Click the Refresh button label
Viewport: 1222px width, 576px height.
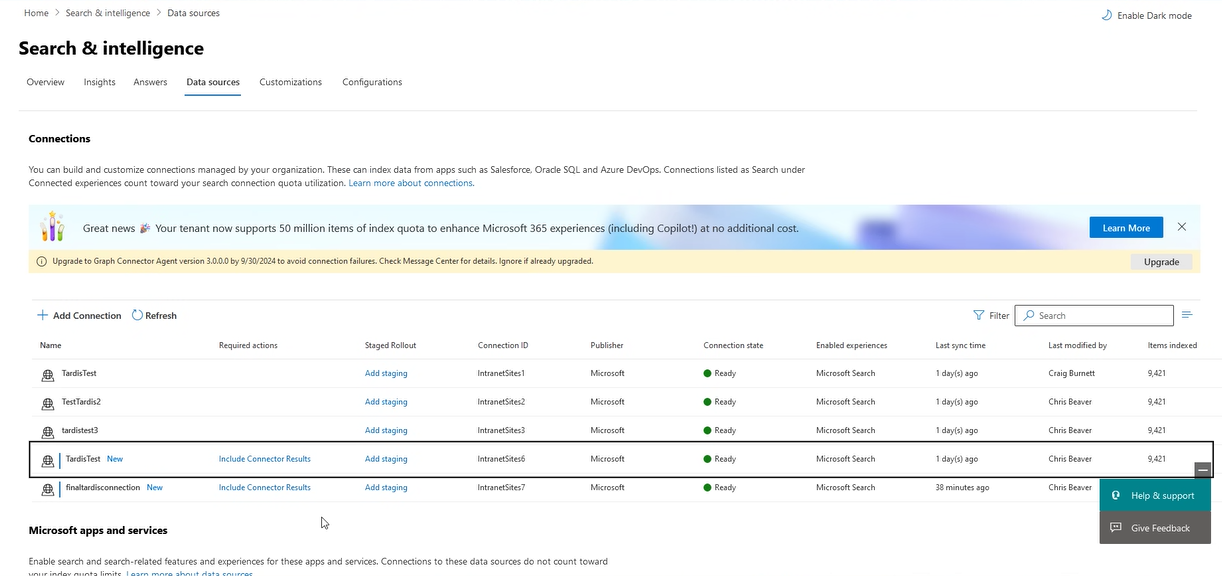point(161,315)
